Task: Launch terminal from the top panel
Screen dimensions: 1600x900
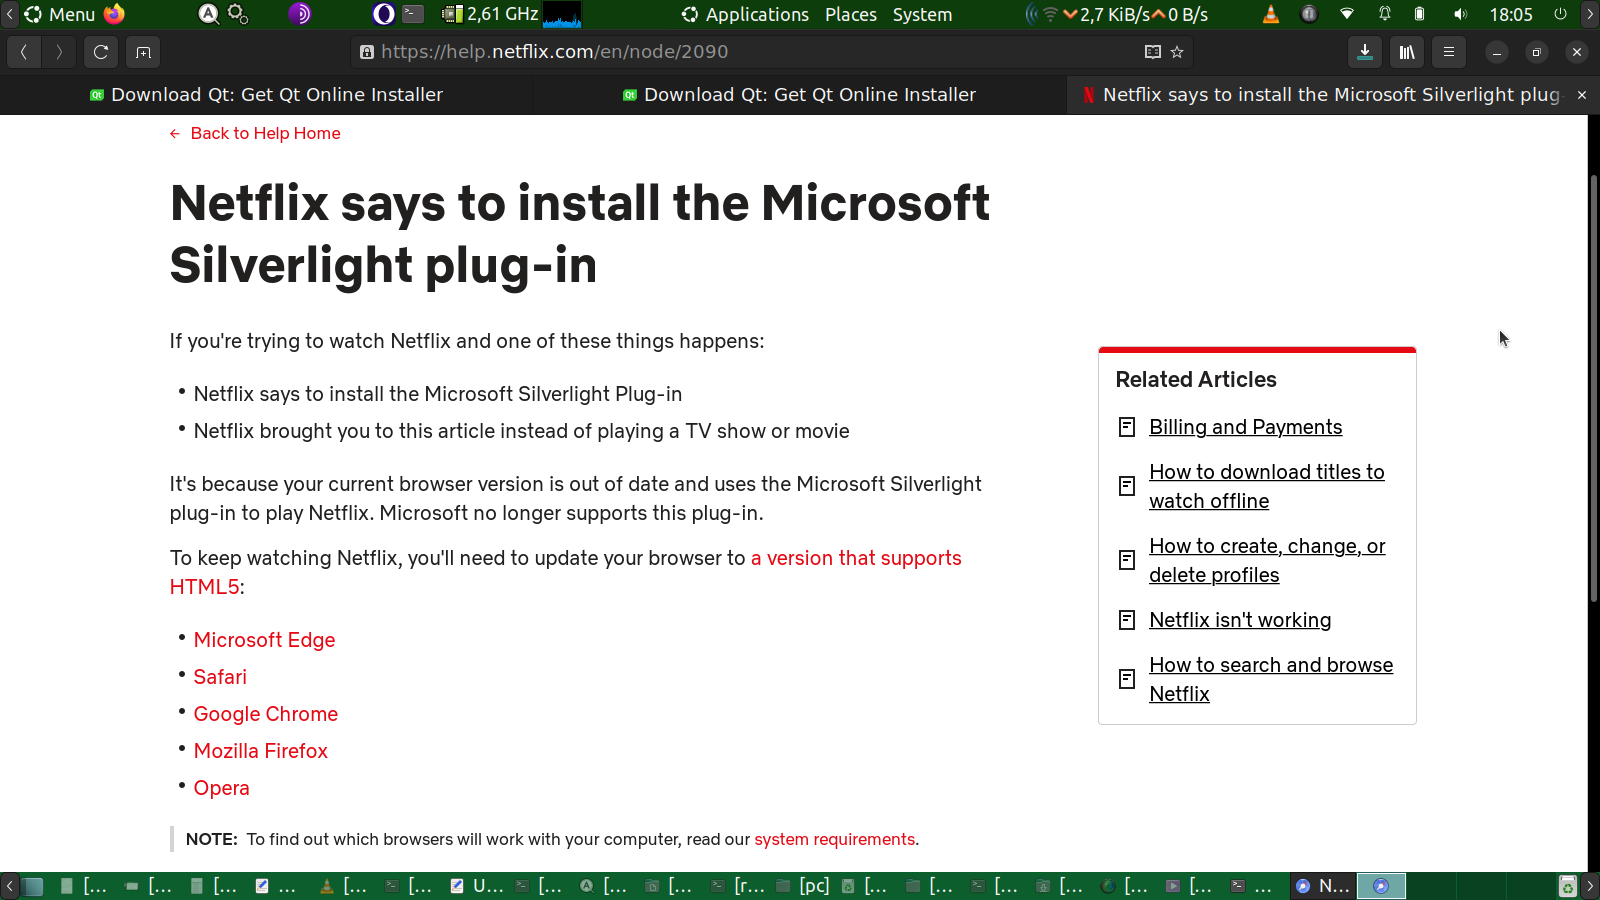Action: [x=413, y=14]
